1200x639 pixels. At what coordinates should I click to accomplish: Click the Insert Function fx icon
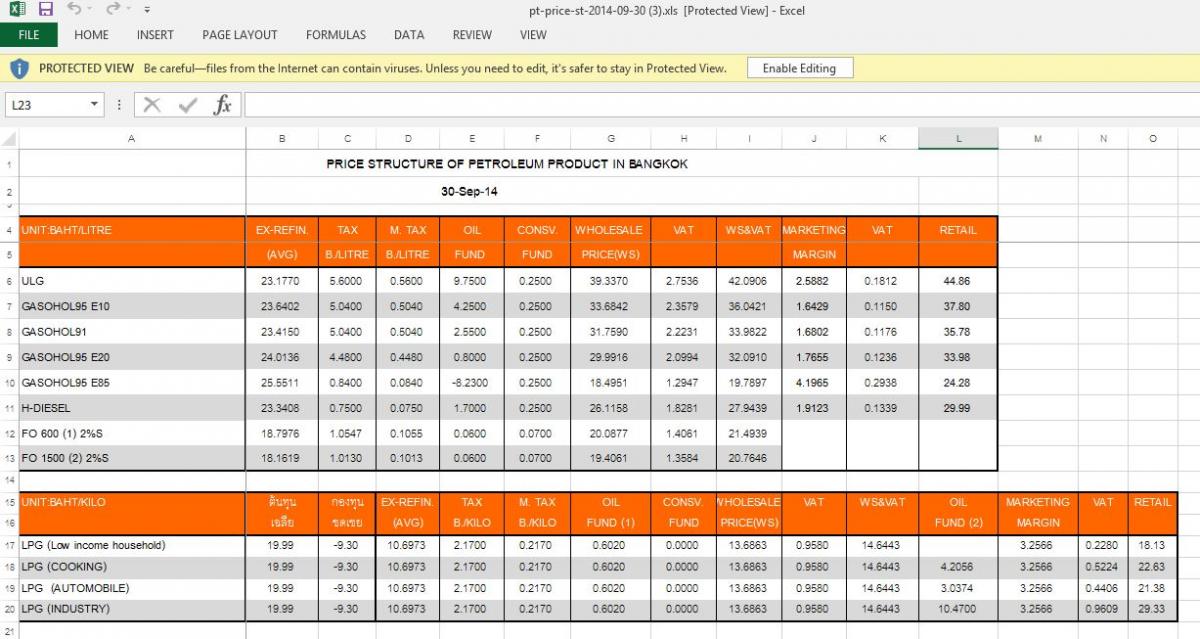[223, 104]
